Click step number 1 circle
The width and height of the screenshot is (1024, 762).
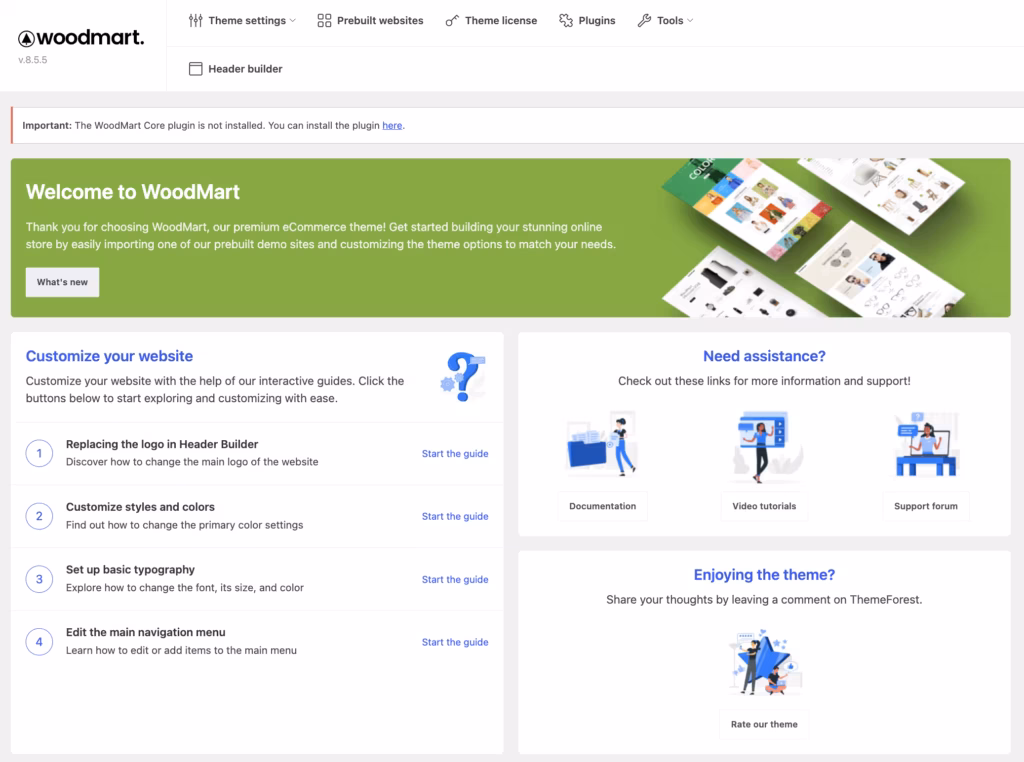click(39, 453)
